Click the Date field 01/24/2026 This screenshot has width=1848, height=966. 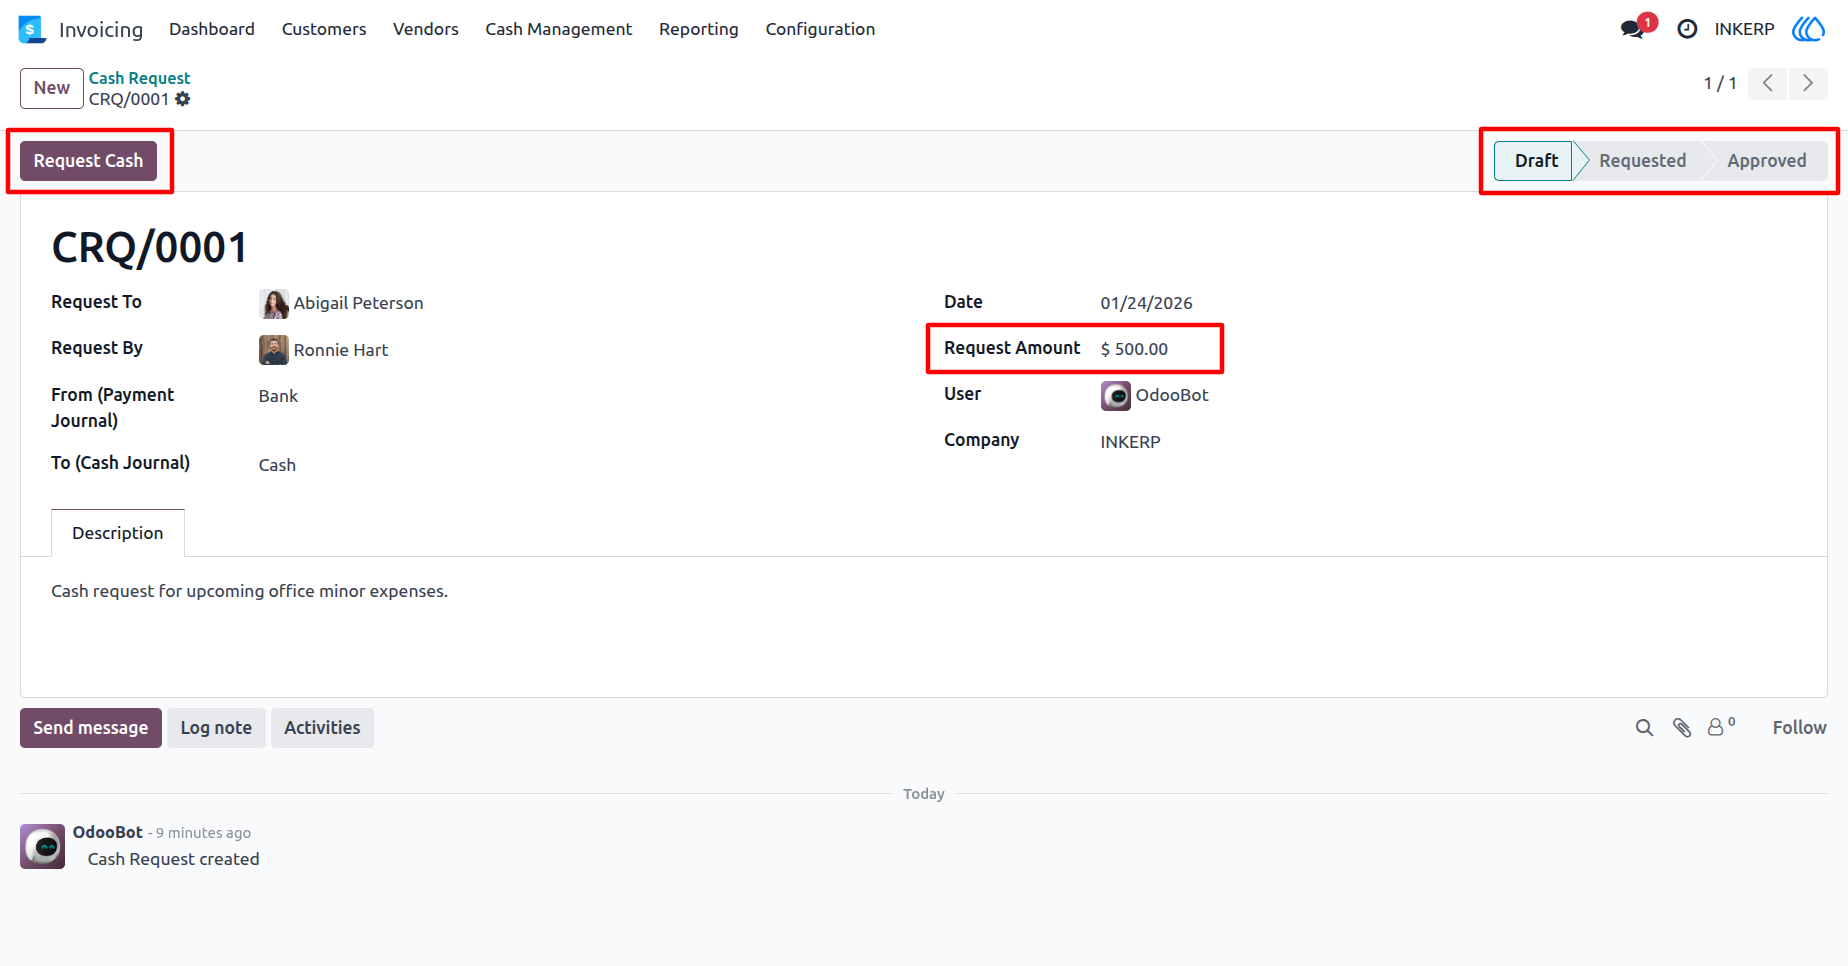tap(1146, 303)
